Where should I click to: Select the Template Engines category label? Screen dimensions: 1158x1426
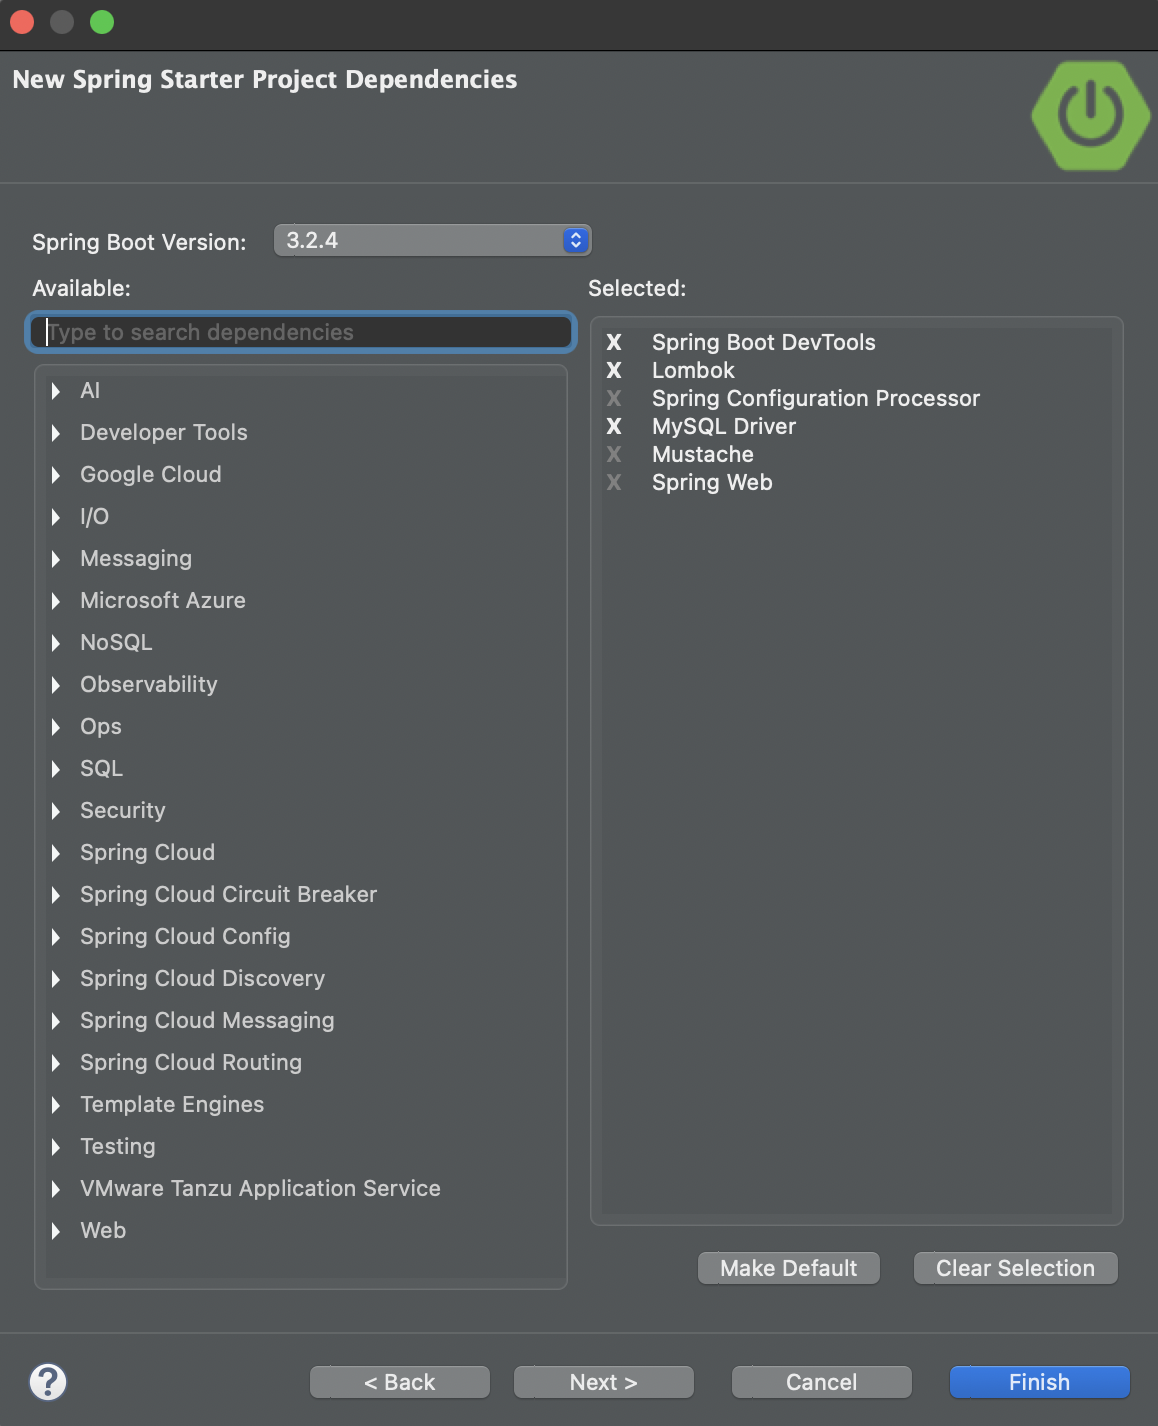[x=172, y=1105]
